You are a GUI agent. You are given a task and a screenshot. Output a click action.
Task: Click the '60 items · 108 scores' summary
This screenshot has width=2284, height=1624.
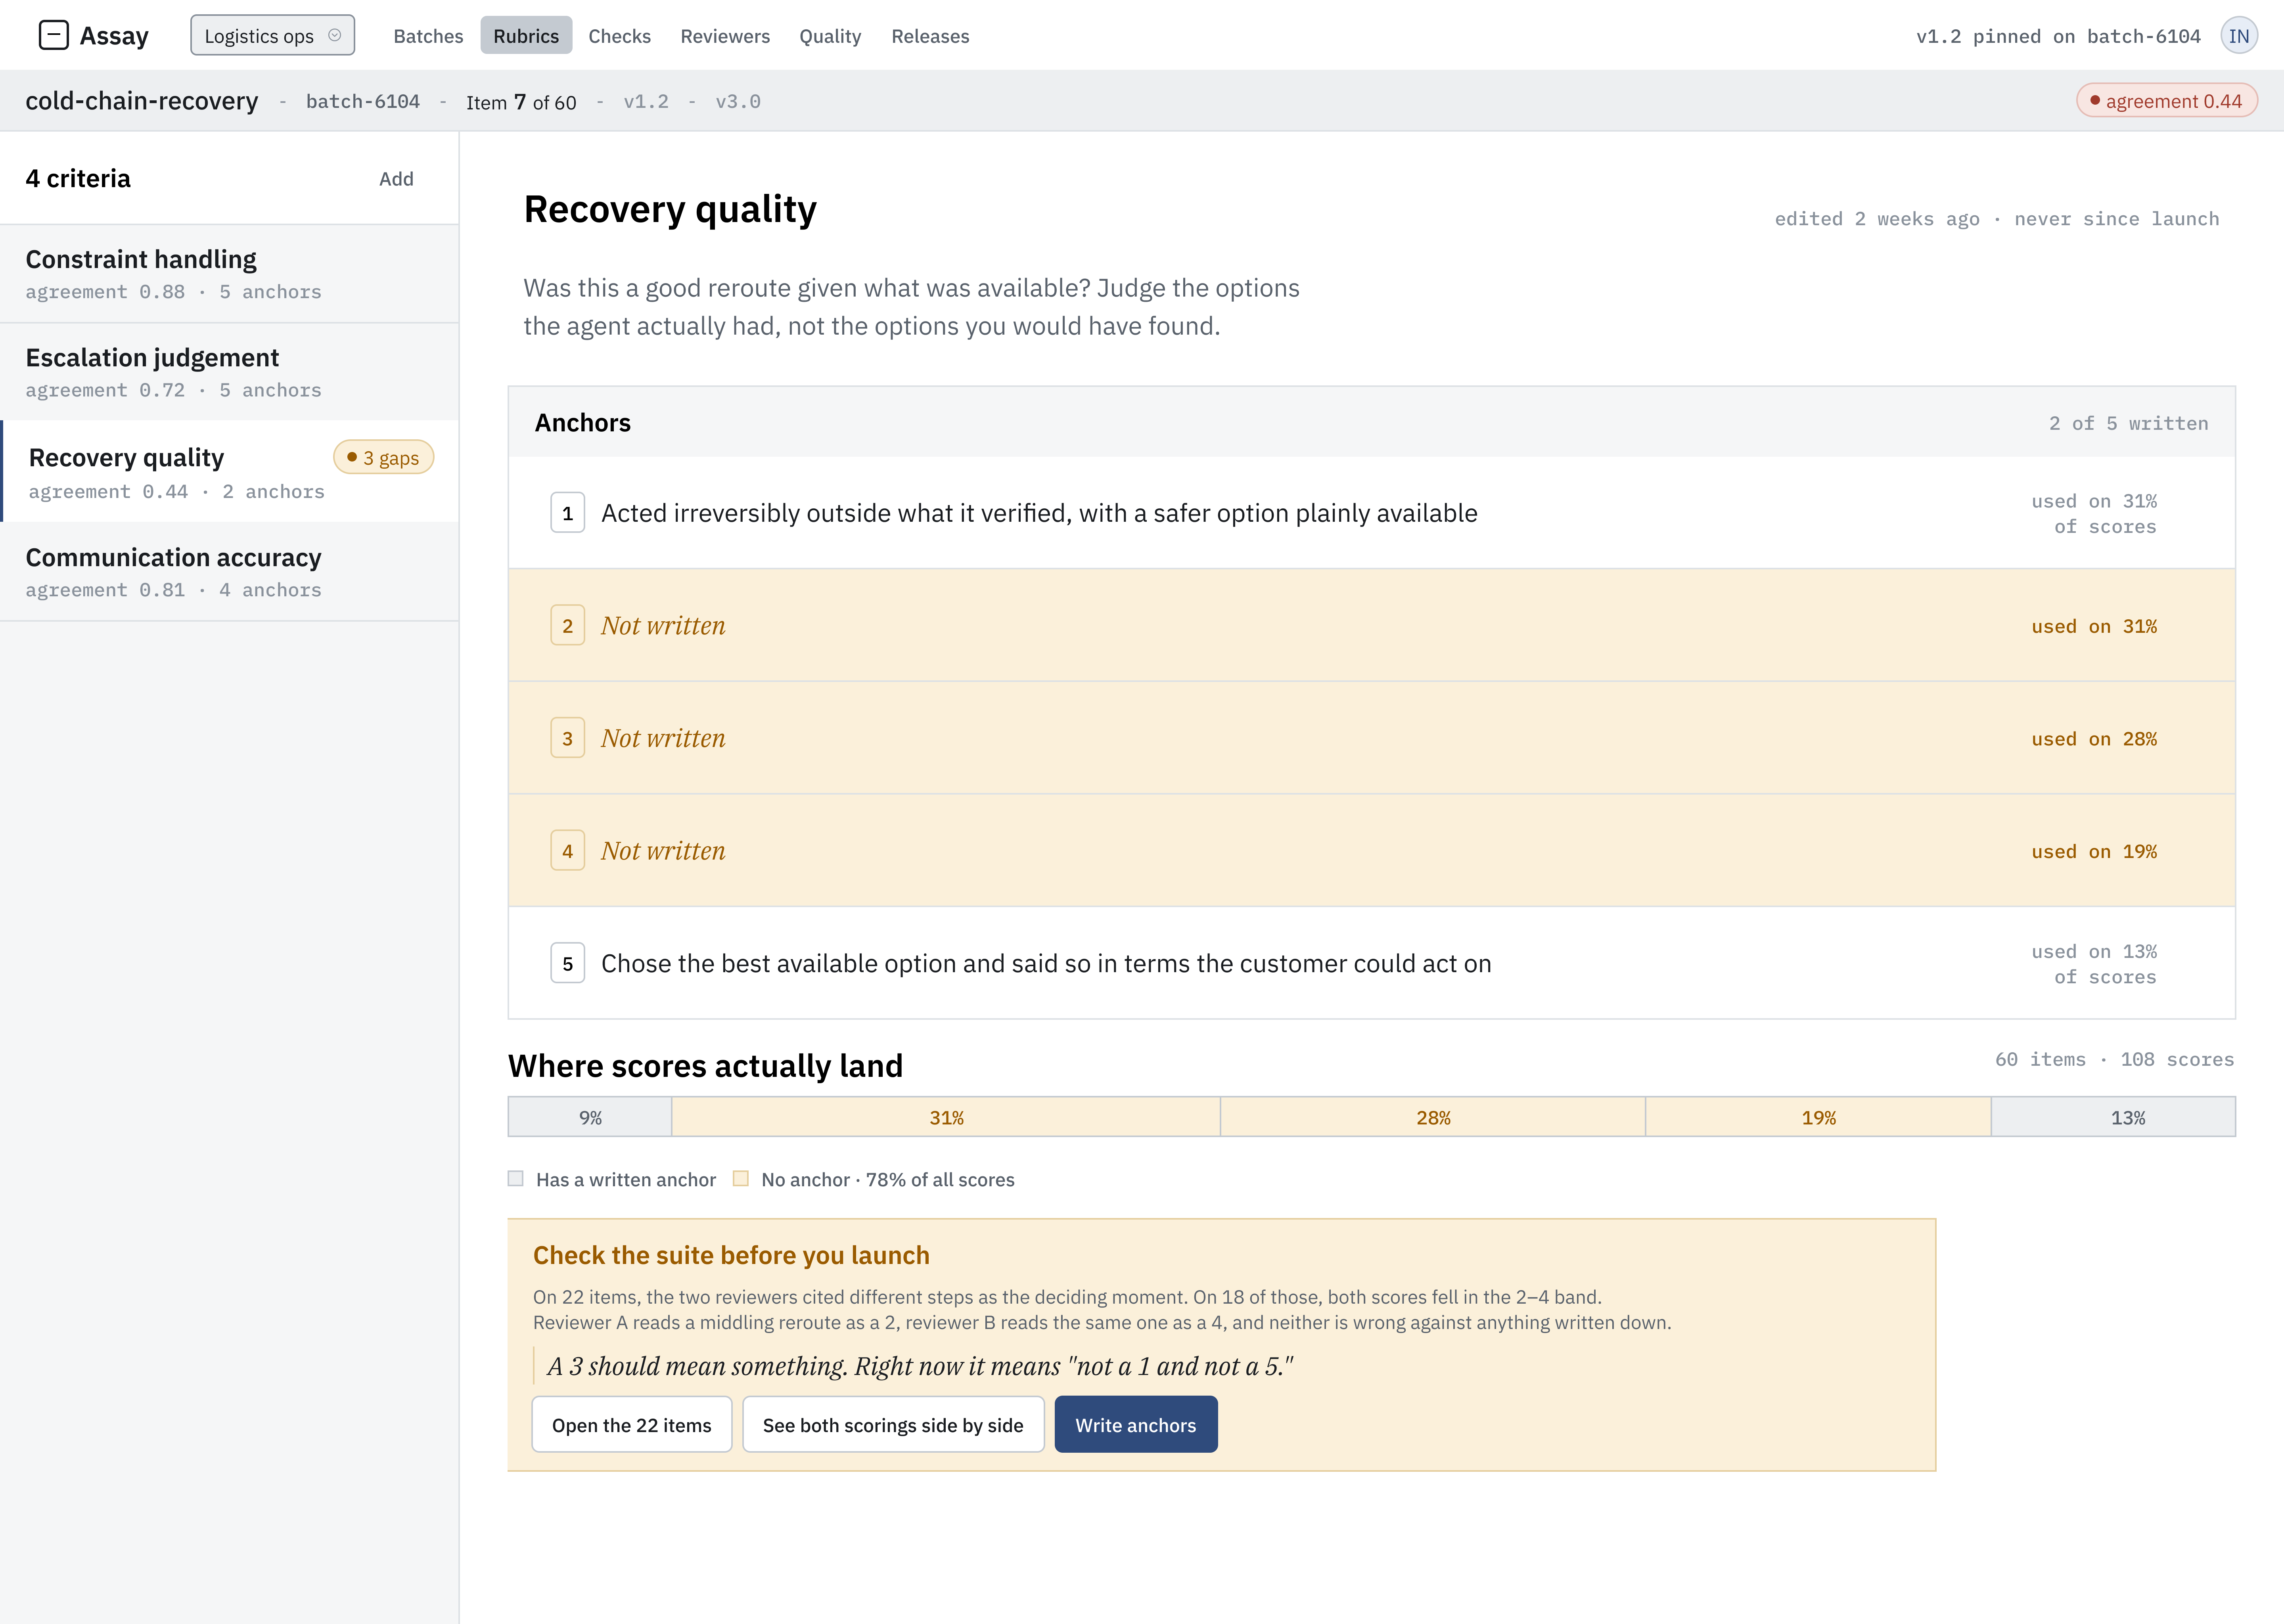2115,1059
